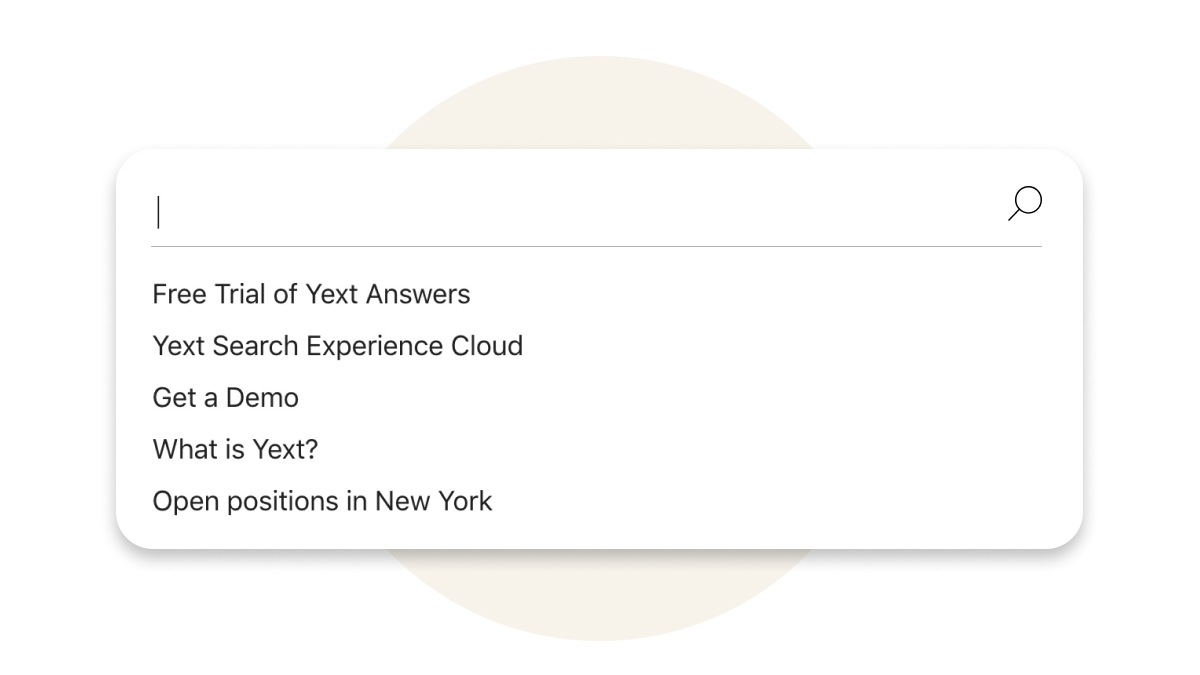Click the magnifying glass search icon
Viewport: 1200px width, 675px height.
point(1025,203)
